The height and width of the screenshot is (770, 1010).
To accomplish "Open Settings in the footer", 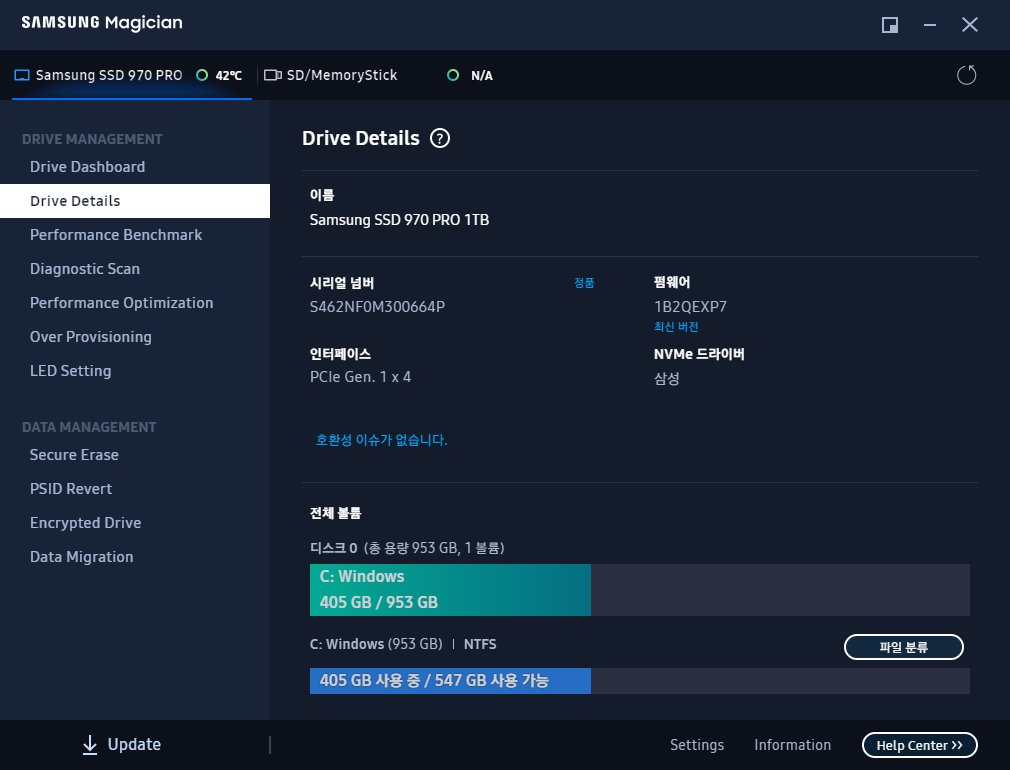I will [697, 745].
